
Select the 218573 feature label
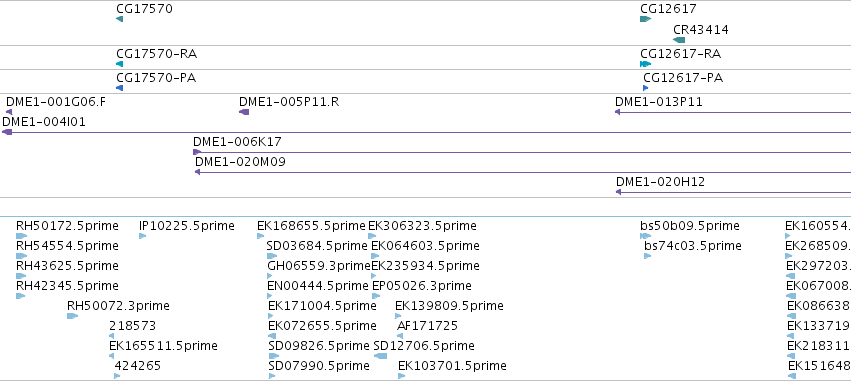(132, 326)
